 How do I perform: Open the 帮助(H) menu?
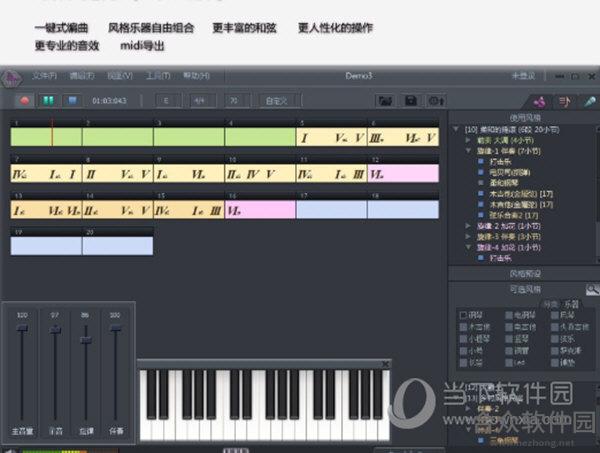click(x=196, y=76)
